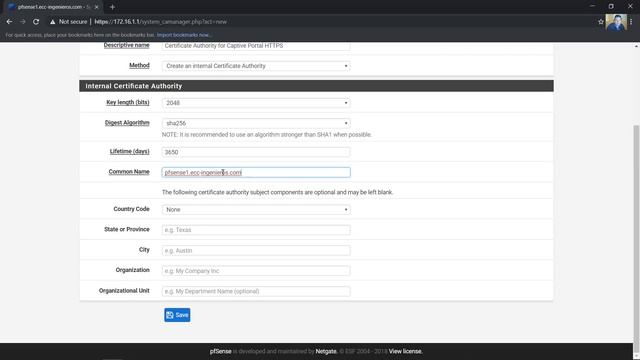Open a new browser tab
The width and height of the screenshot is (640, 360).
(112, 7)
